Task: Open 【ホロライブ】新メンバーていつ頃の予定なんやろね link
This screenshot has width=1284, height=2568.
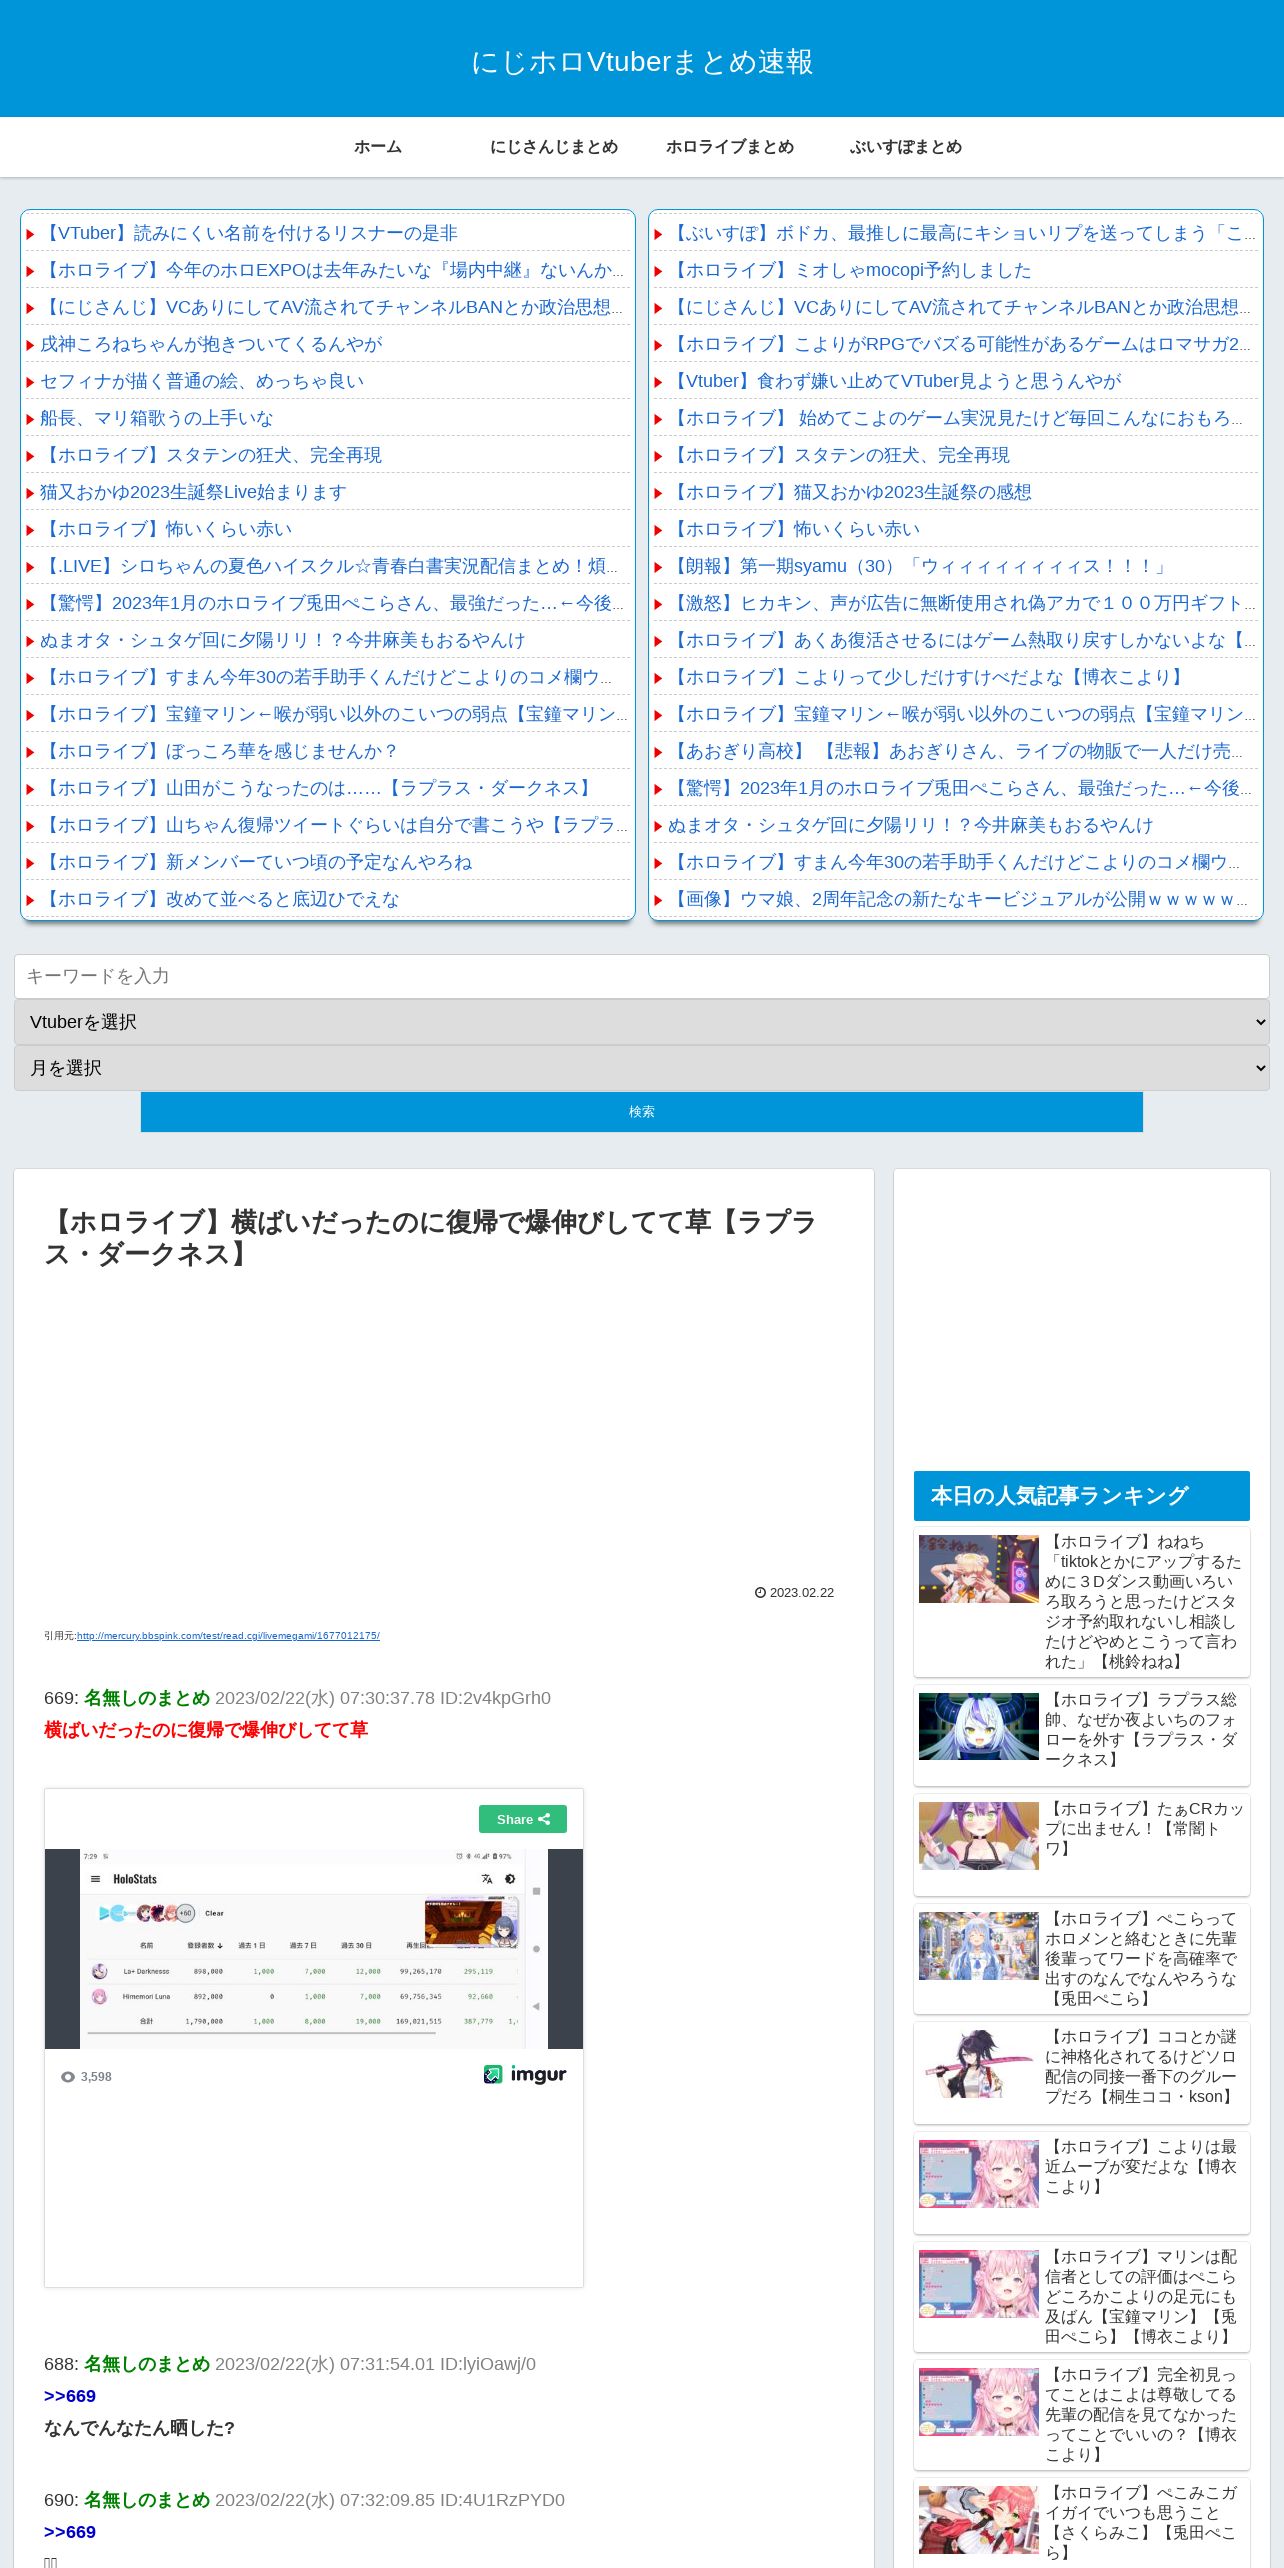Action: 256,862
